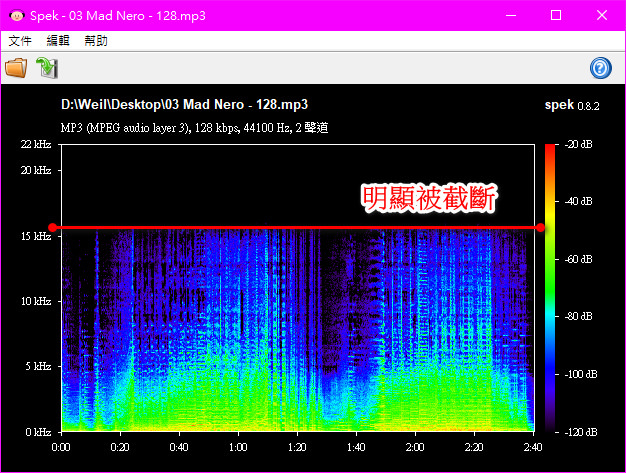Close the Spek window
Viewport: 626px width, 473px height.
click(x=602, y=15)
